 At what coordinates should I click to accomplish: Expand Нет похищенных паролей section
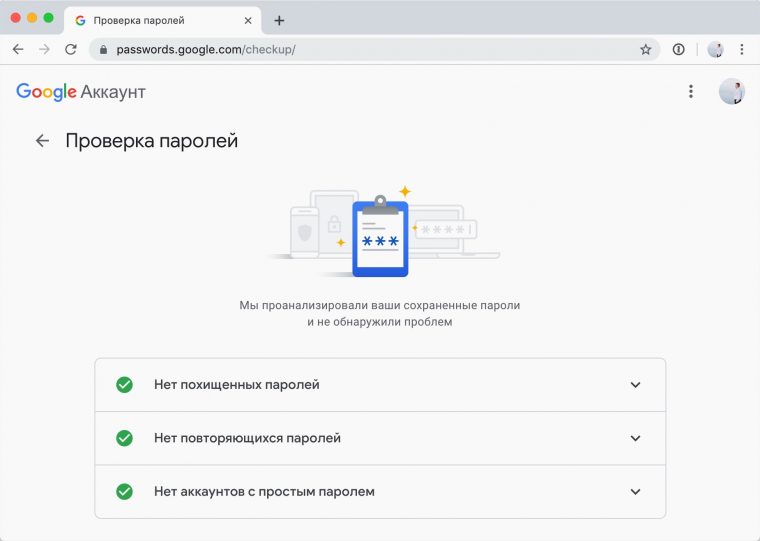(380, 385)
